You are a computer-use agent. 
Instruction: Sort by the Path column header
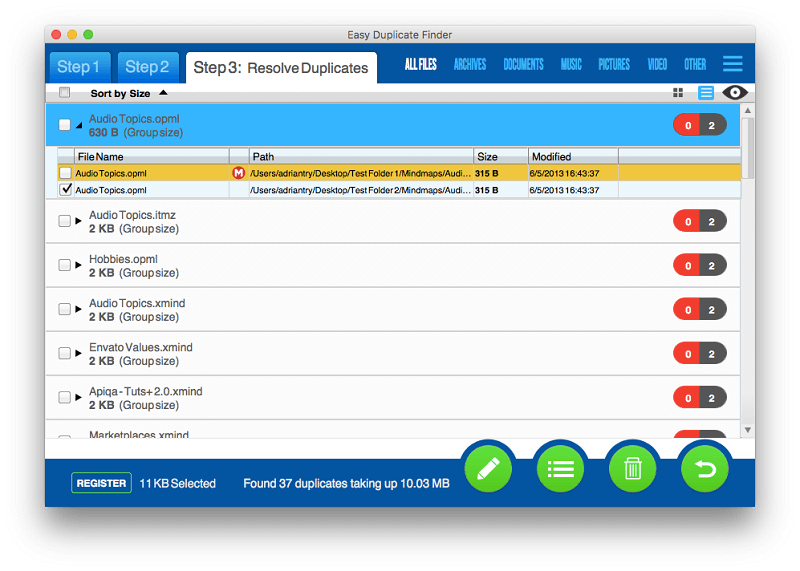(x=361, y=156)
